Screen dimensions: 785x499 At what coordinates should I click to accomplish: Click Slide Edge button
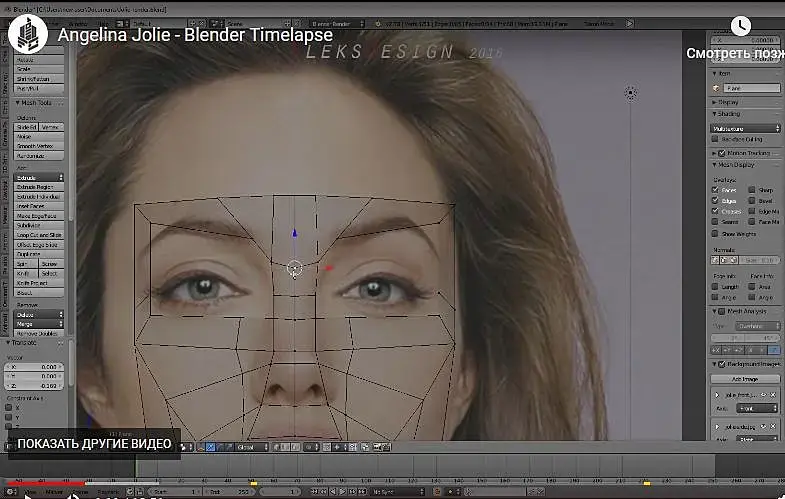26,127
